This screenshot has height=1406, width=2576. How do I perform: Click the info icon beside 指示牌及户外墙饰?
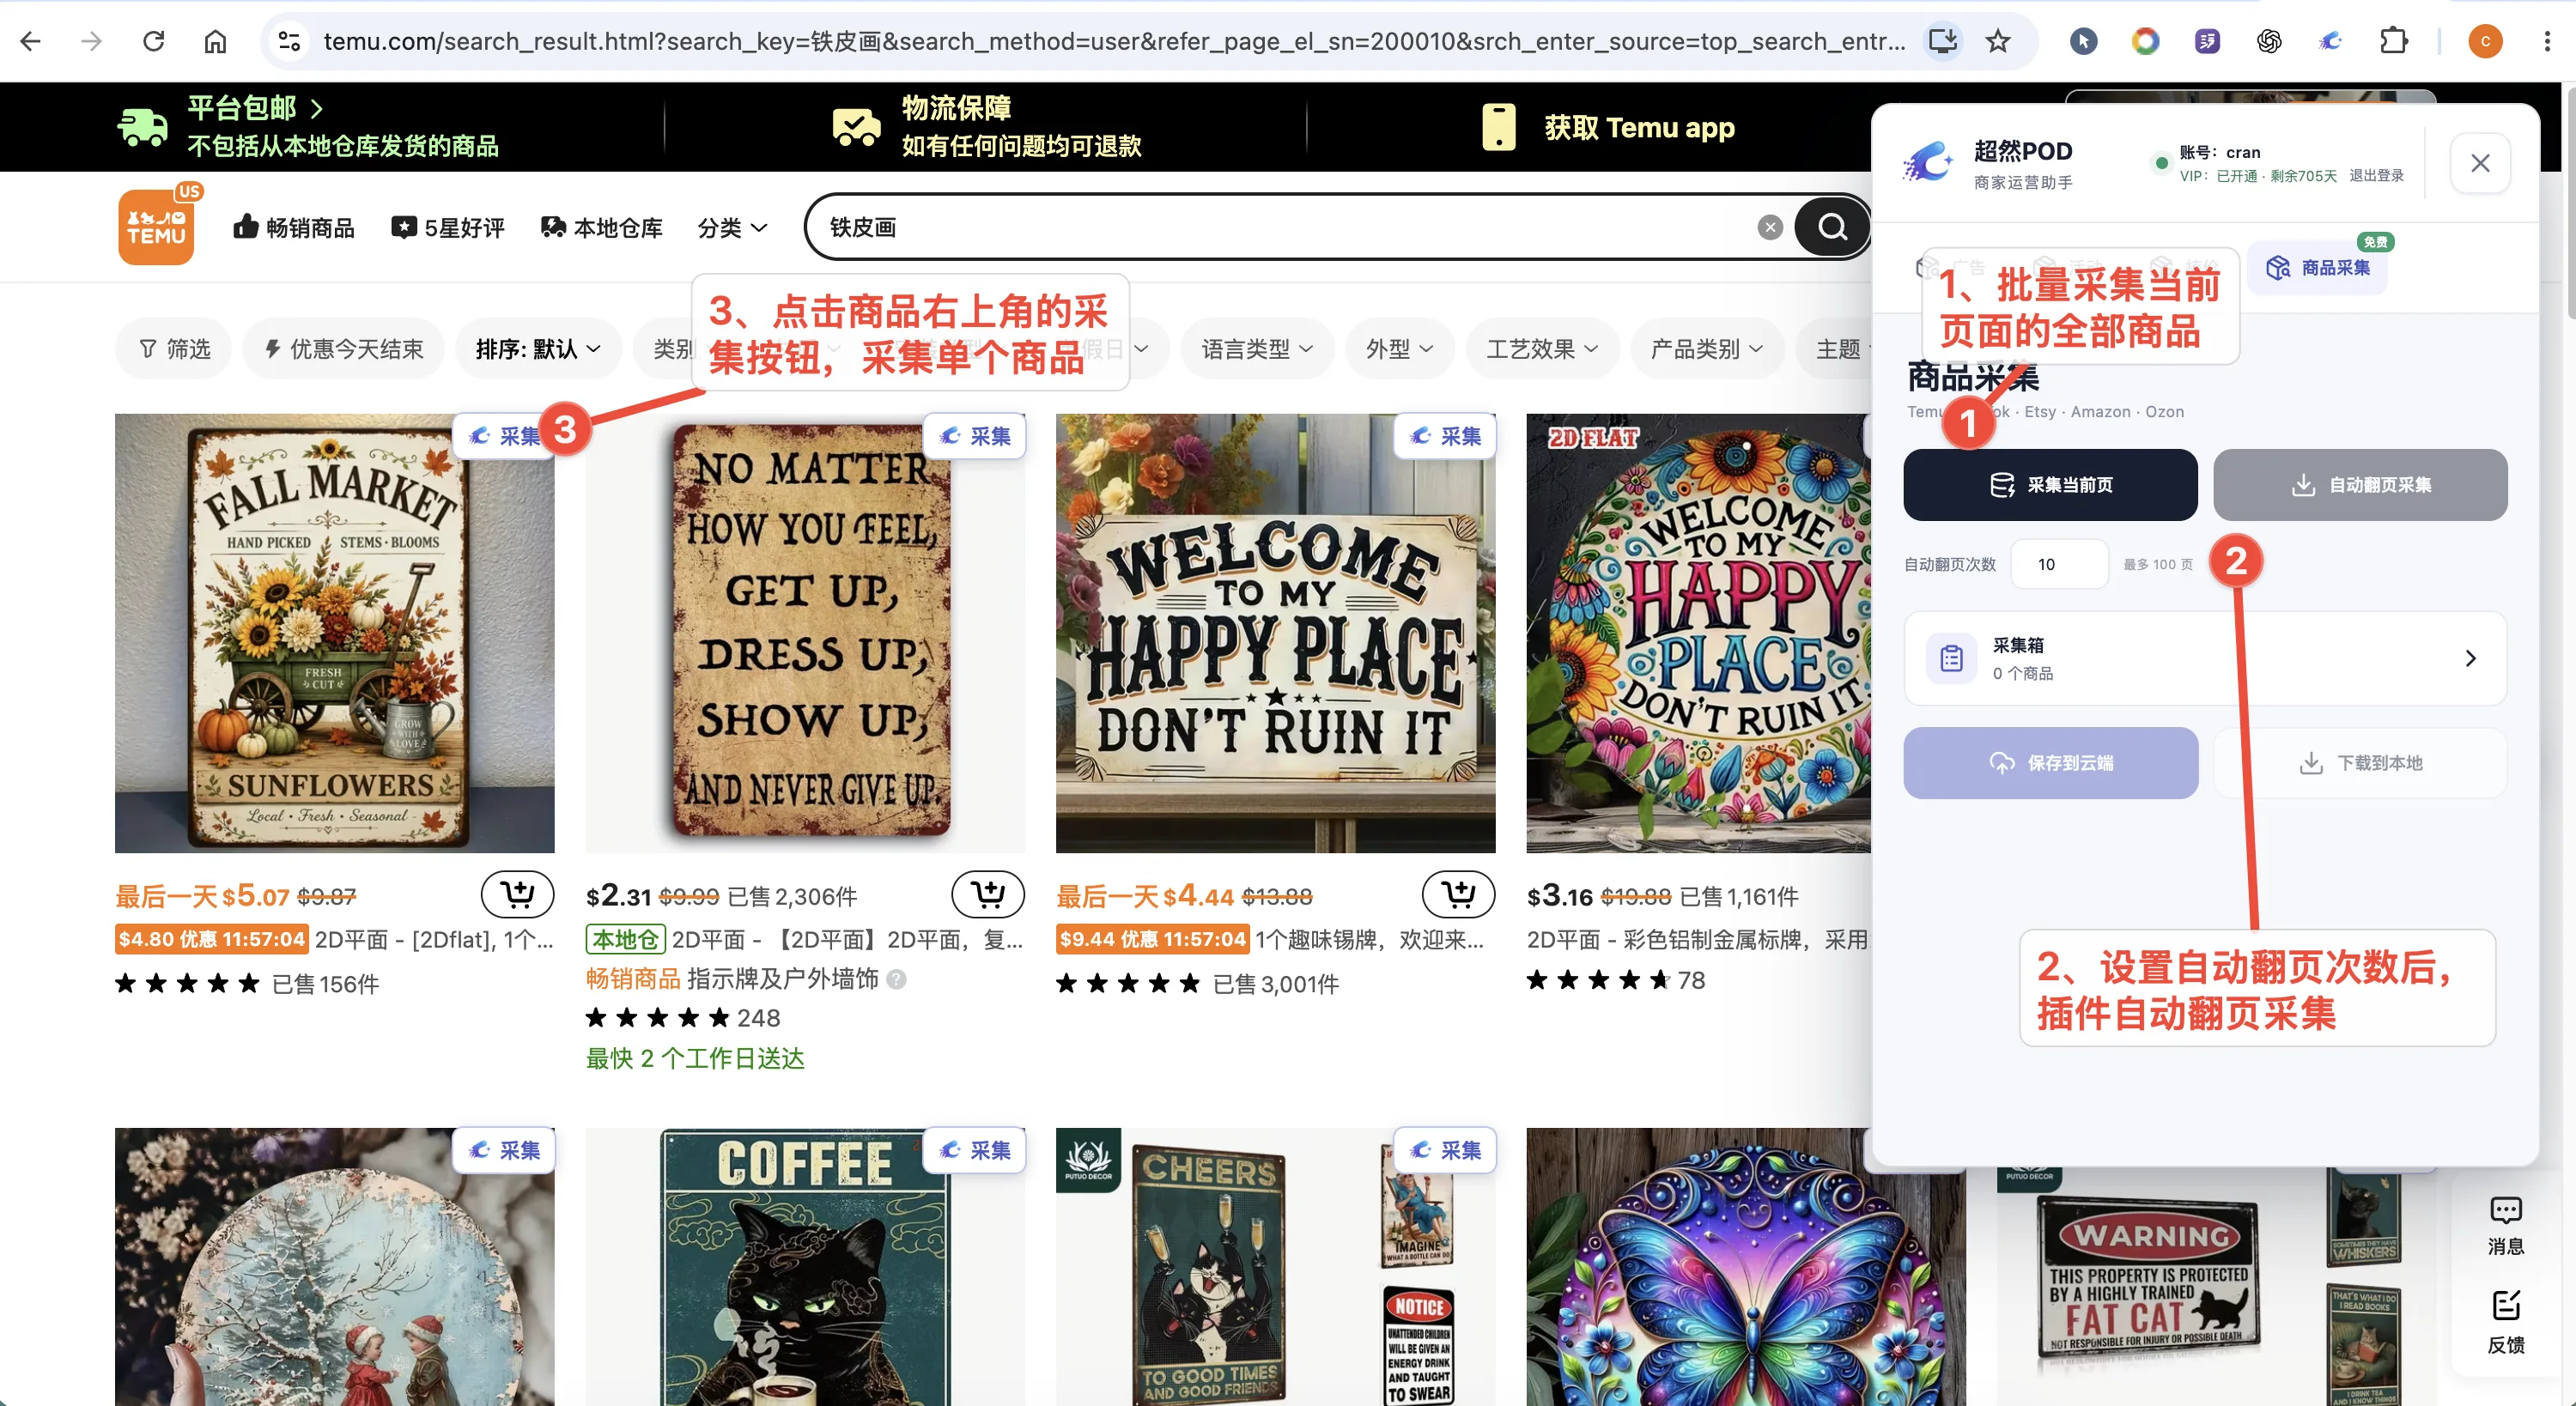click(x=897, y=979)
